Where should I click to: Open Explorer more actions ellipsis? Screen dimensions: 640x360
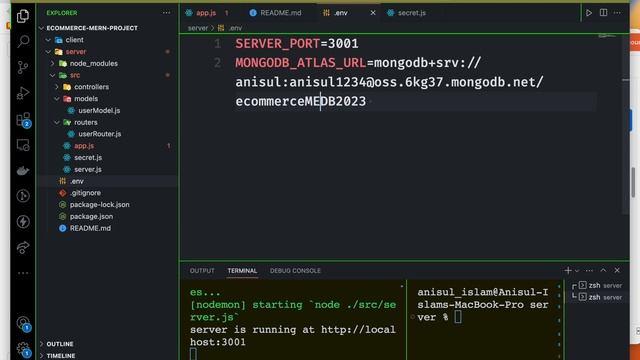(167, 13)
